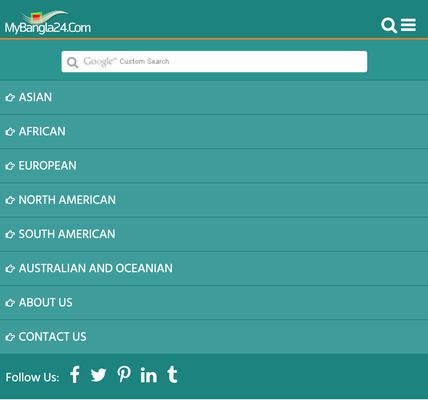Open AUSTRALIAN AND OCEANIAN category
Screen dimensions: 428x400
click(x=214, y=268)
